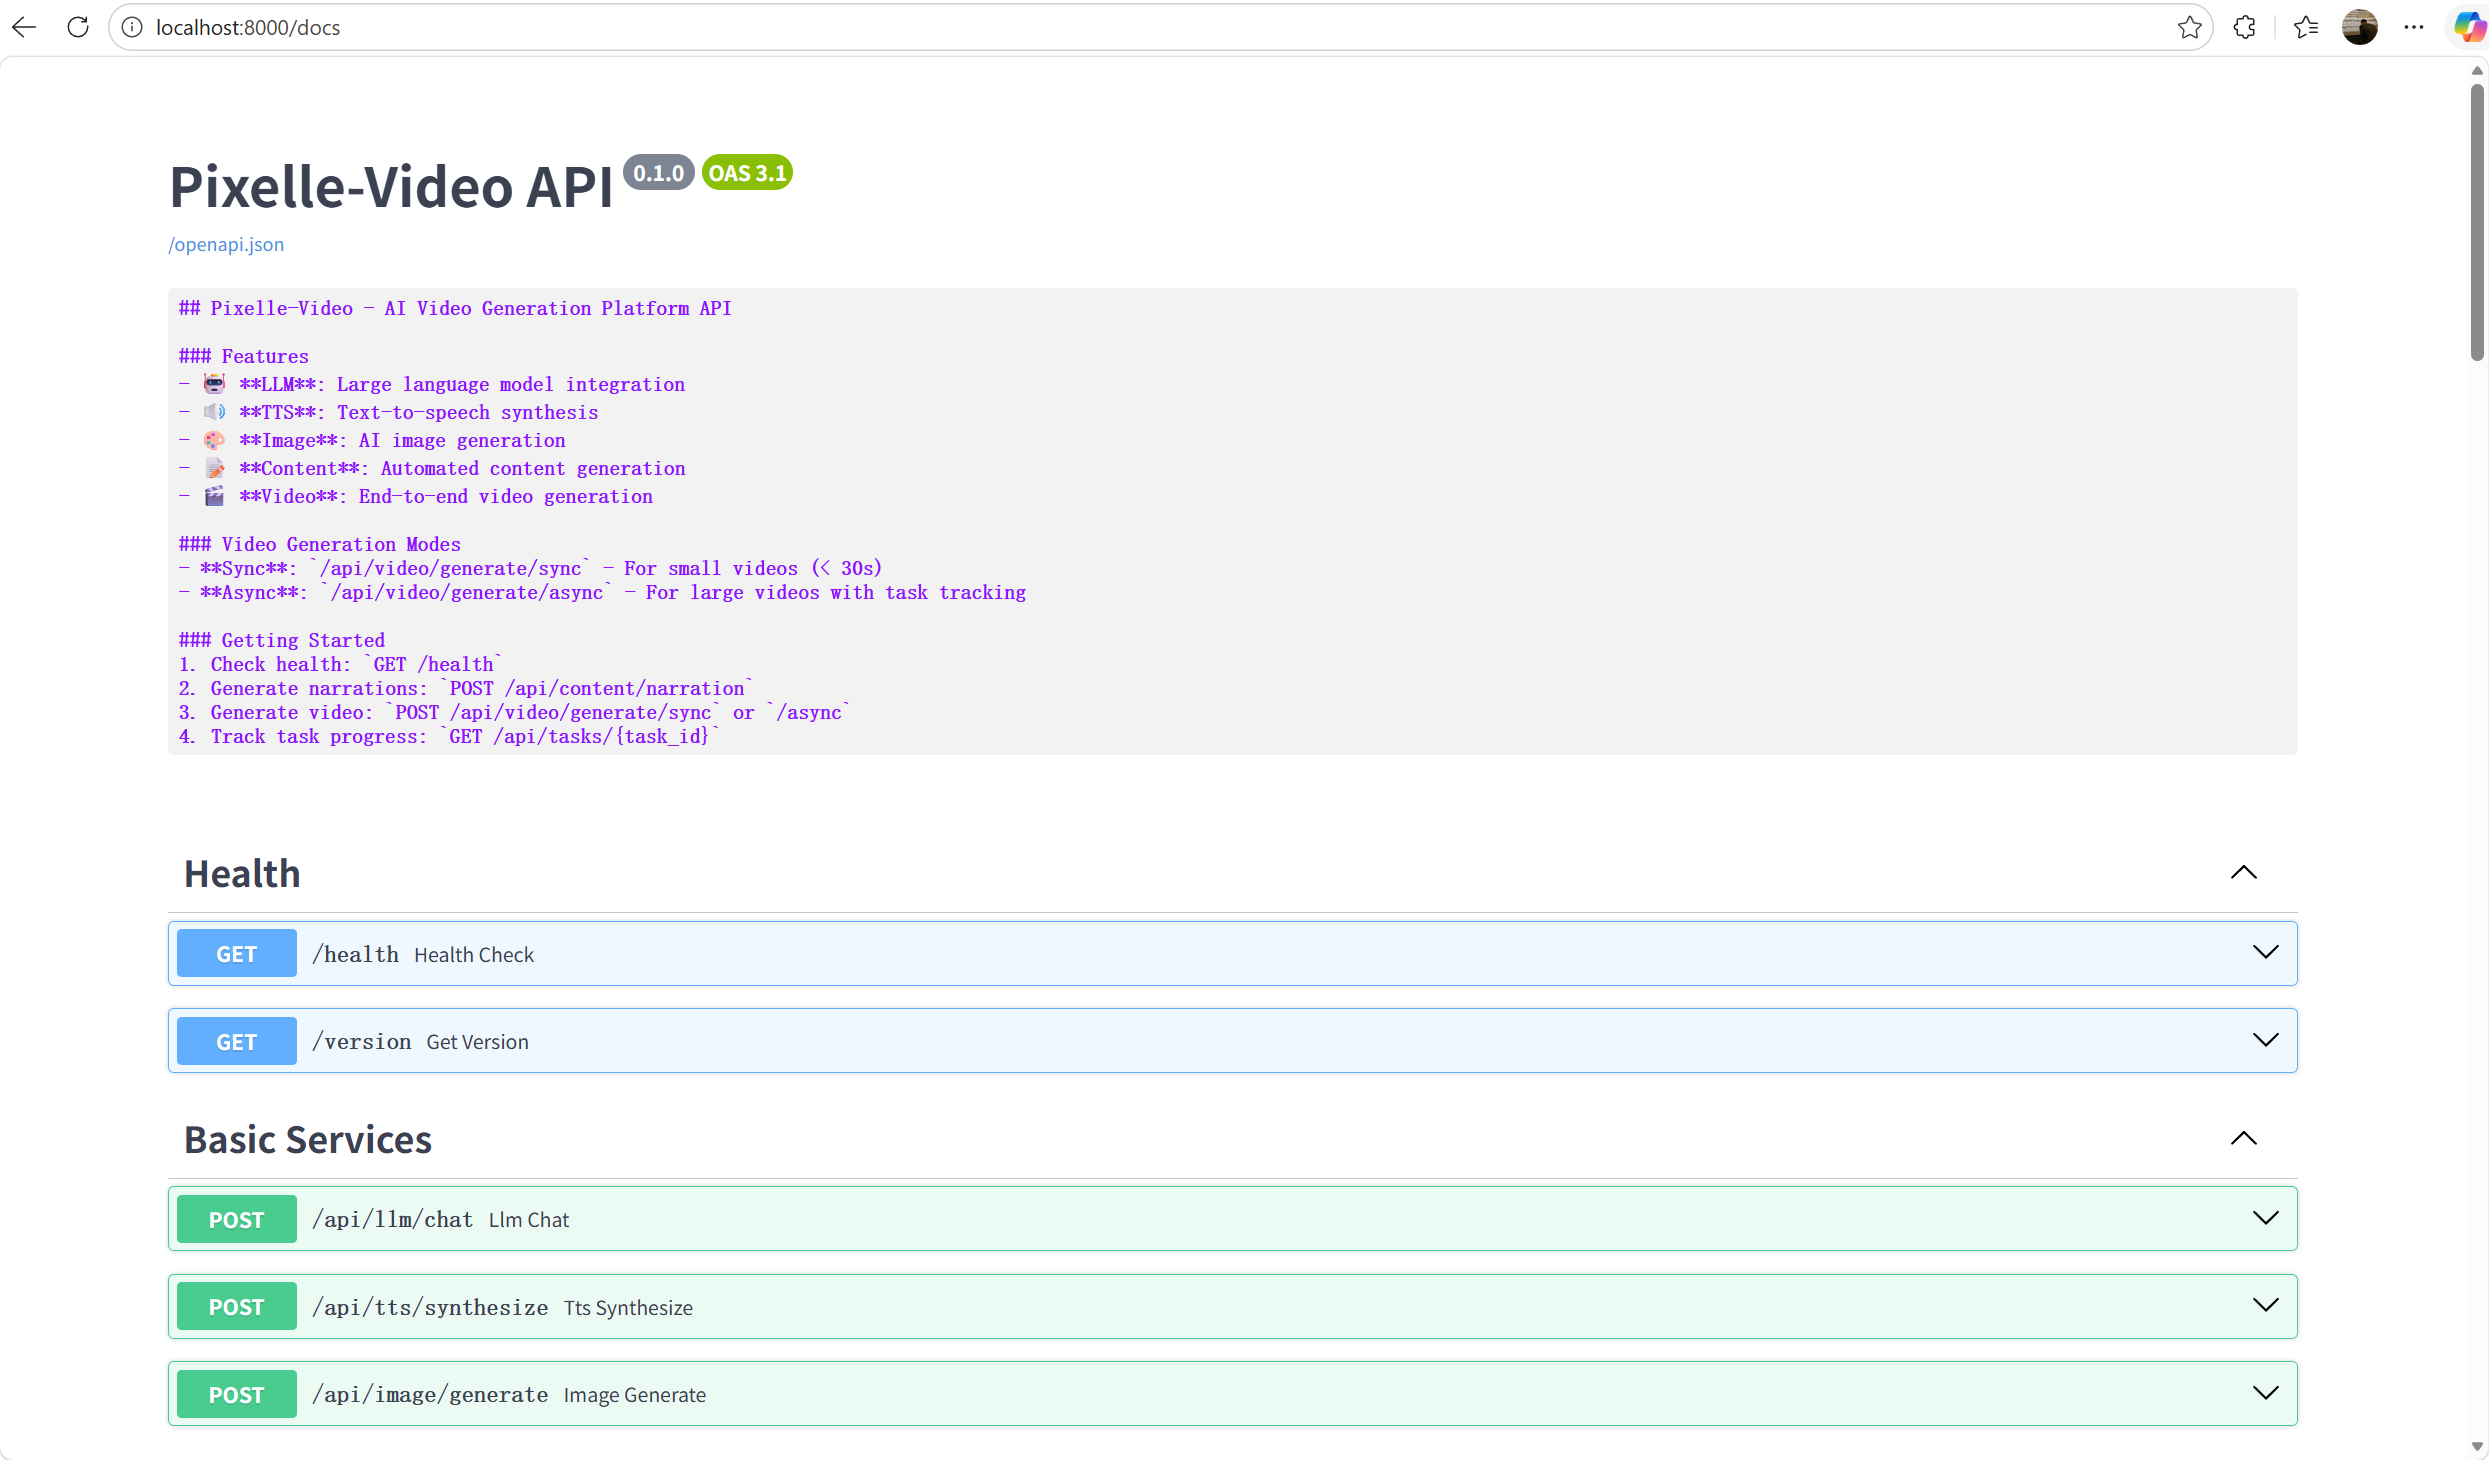
Task: Collapse the Basic Services section
Action: [x=2243, y=1139]
